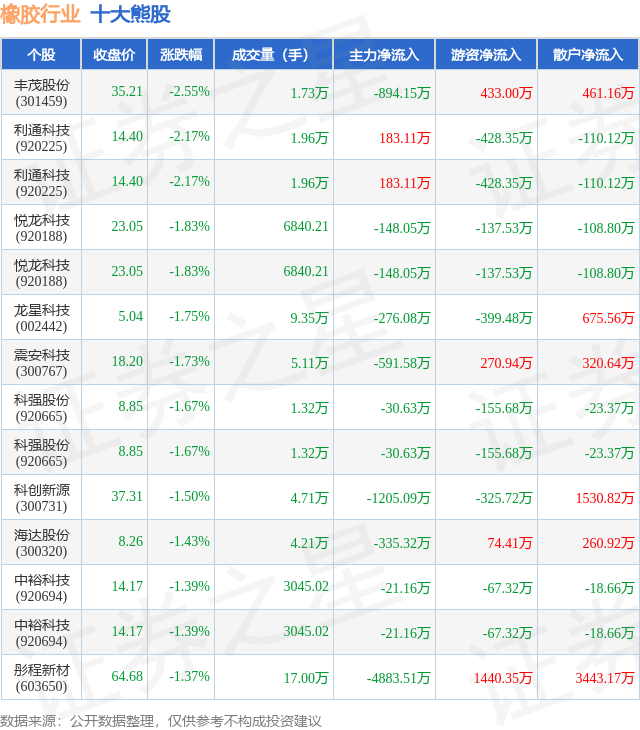Select the 龙星科技 (002442) stock cell
Image resolution: width=640 pixels, height=730 pixels.
(41, 318)
